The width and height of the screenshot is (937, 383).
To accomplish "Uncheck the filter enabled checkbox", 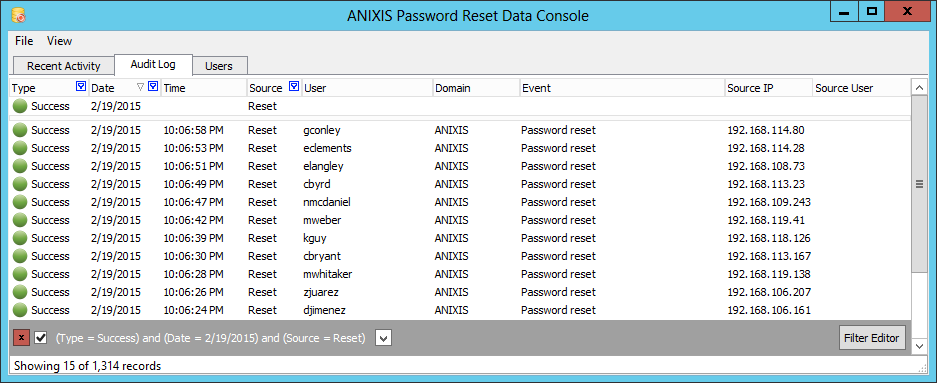I will point(41,338).
